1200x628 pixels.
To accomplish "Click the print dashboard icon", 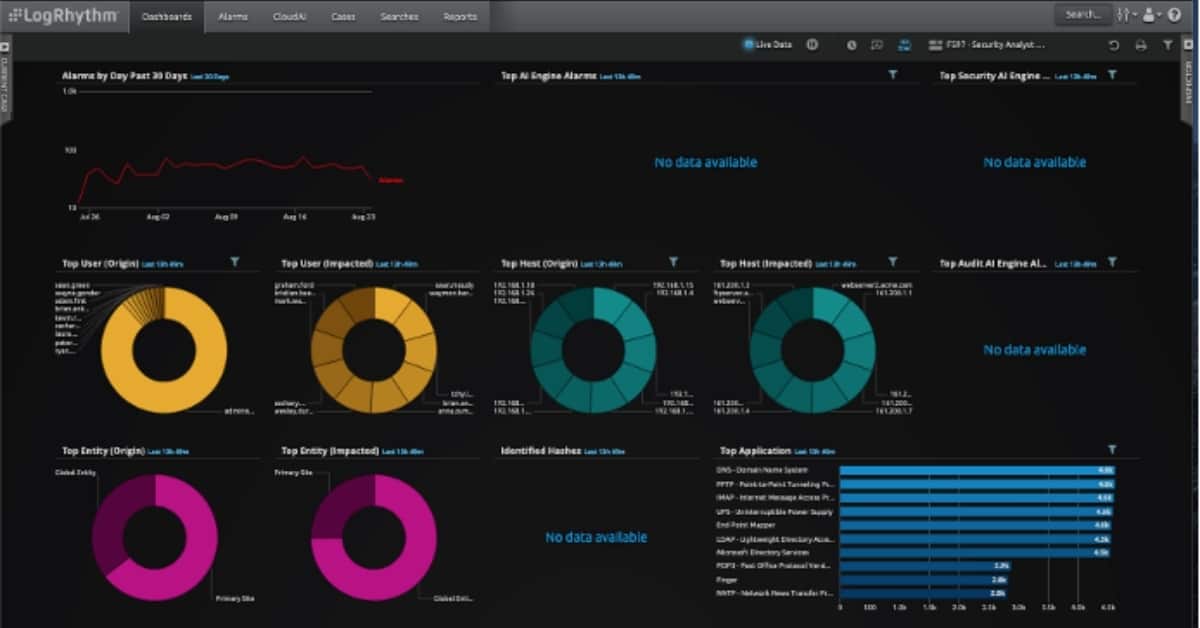I will click(x=1141, y=45).
